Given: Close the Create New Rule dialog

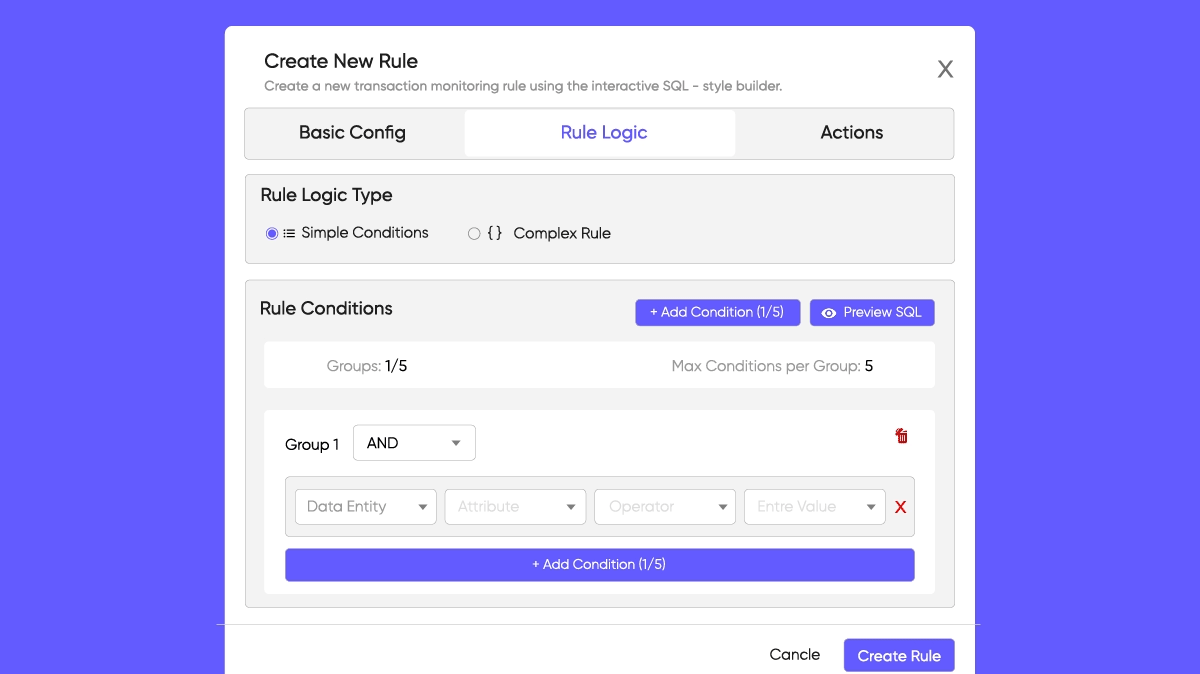Looking at the screenshot, I should tap(945, 69).
